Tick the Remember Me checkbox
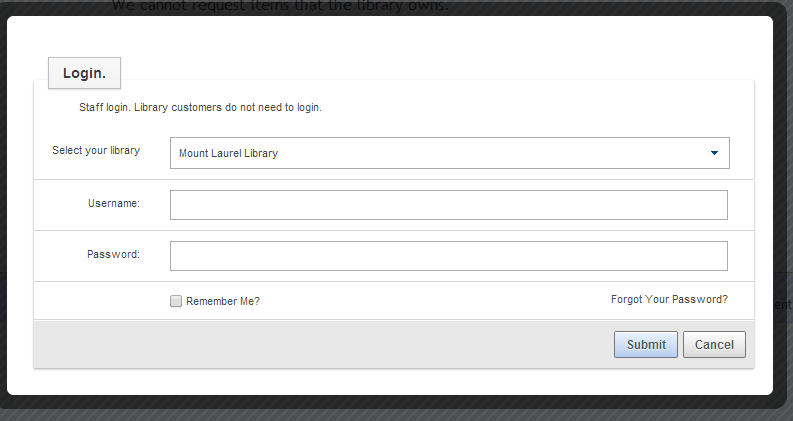Image resolution: width=793 pixels, height=421 pixels. click(x=175, y=301)
